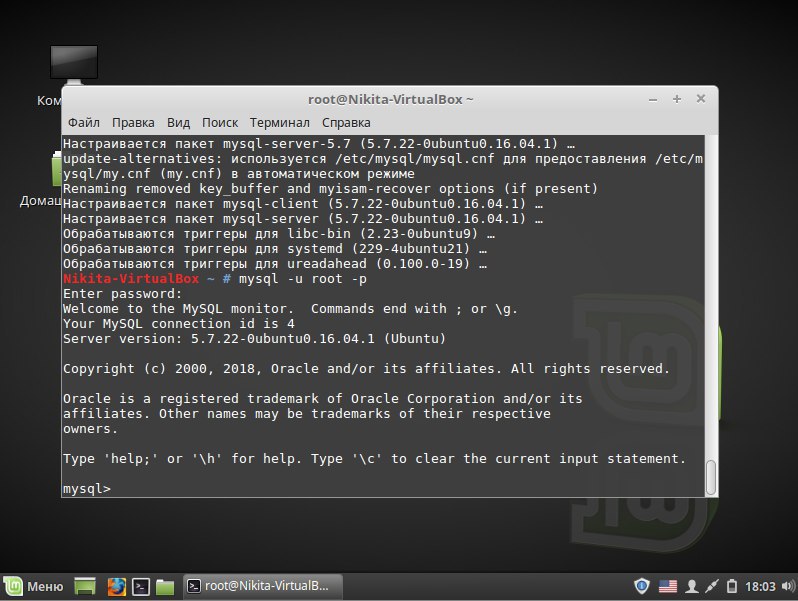798x601 pixels.
Task: Click the systemd (229-4ubuntu21) triggers line
Action: coord(275,249)
